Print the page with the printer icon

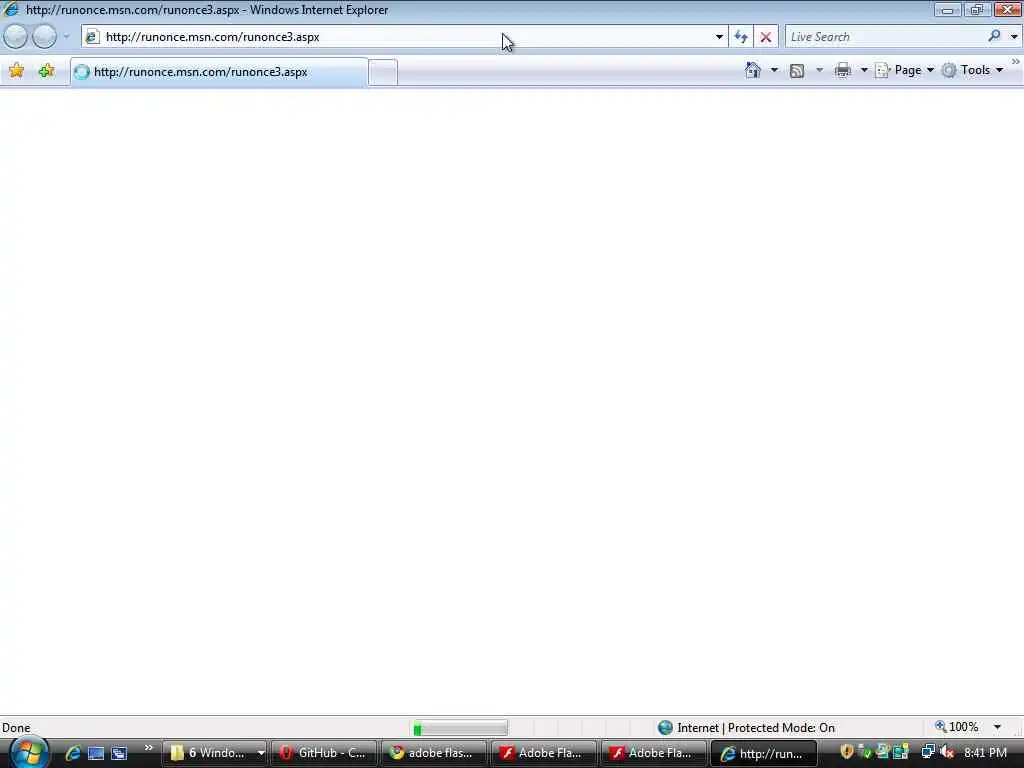(x=842, y=70)
